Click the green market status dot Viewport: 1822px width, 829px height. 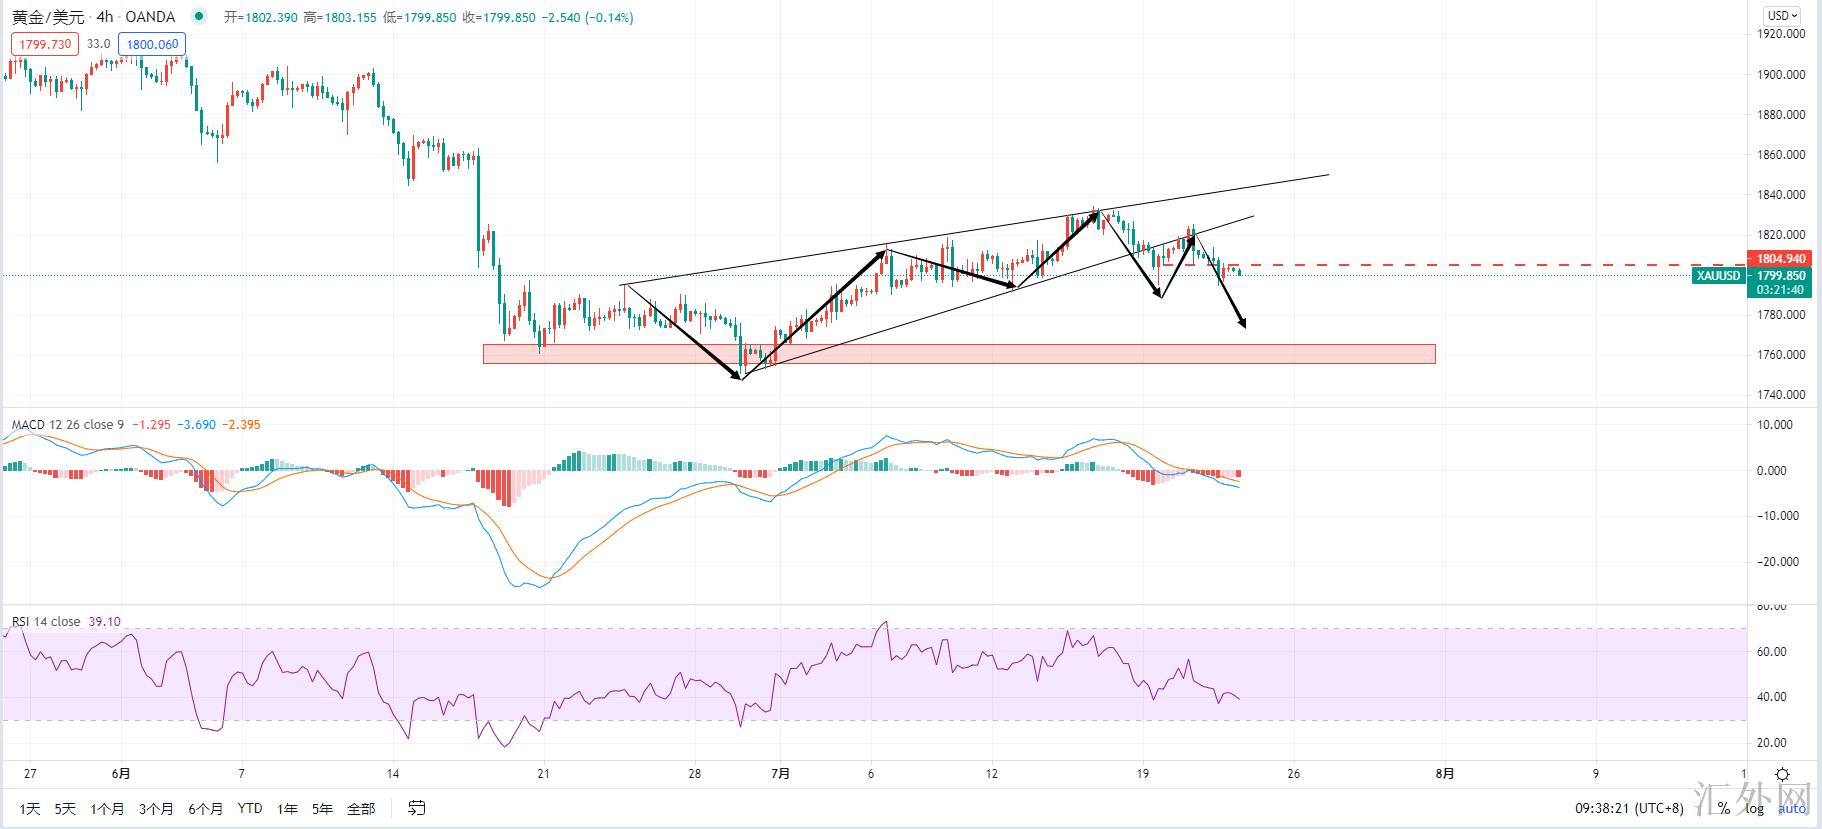(x=200, y=16)
